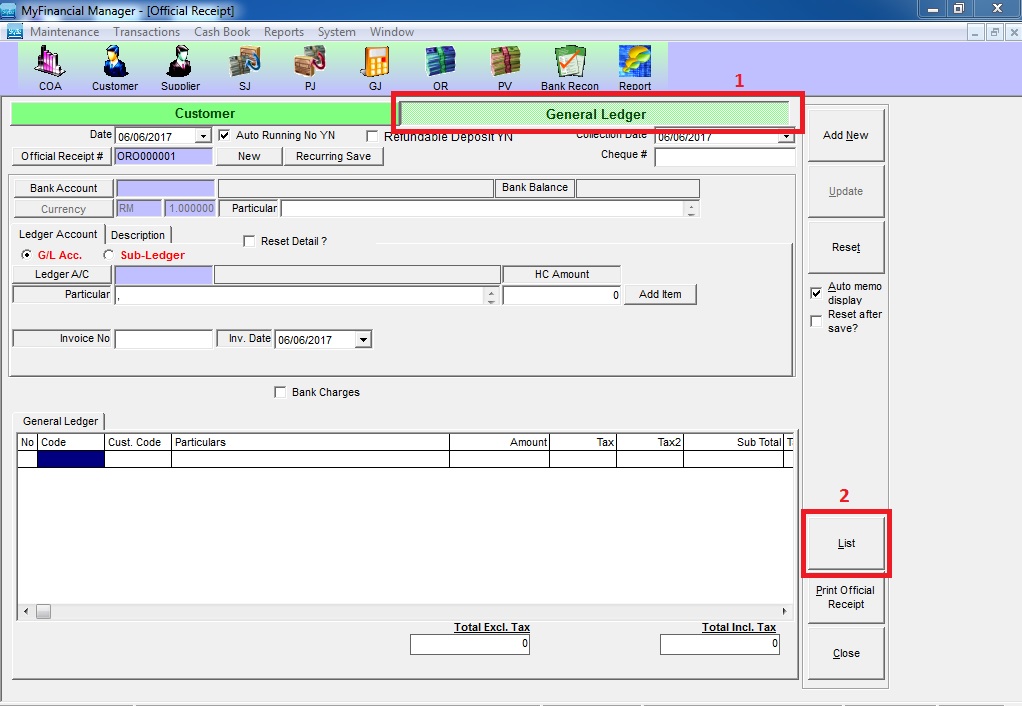Enable the Bank Charges checkbox
Image resolution: width=1022 pixels, height=706 pixels.
(280, 393)
